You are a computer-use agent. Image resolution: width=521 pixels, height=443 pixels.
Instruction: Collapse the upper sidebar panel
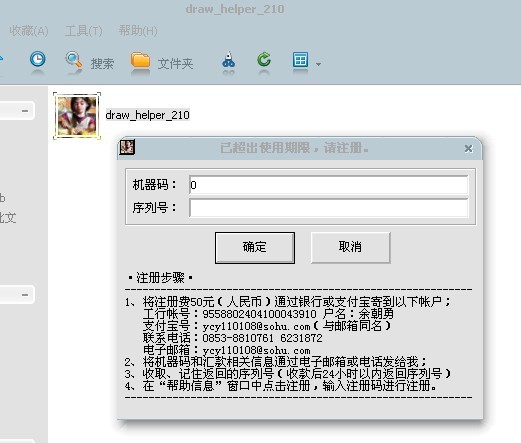(25, 110)
